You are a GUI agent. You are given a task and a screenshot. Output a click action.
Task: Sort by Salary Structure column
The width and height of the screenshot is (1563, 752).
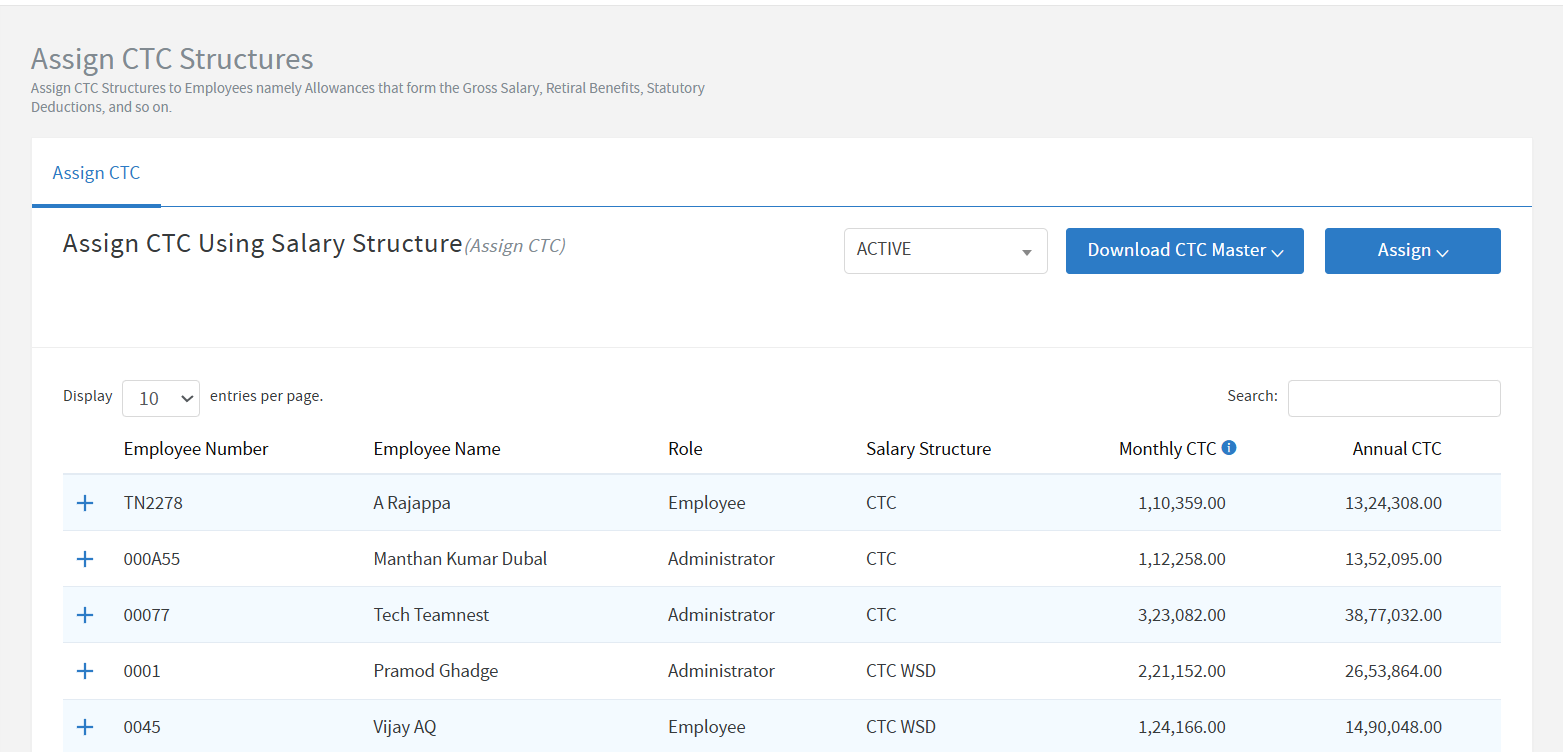click(x=928, y=449)
